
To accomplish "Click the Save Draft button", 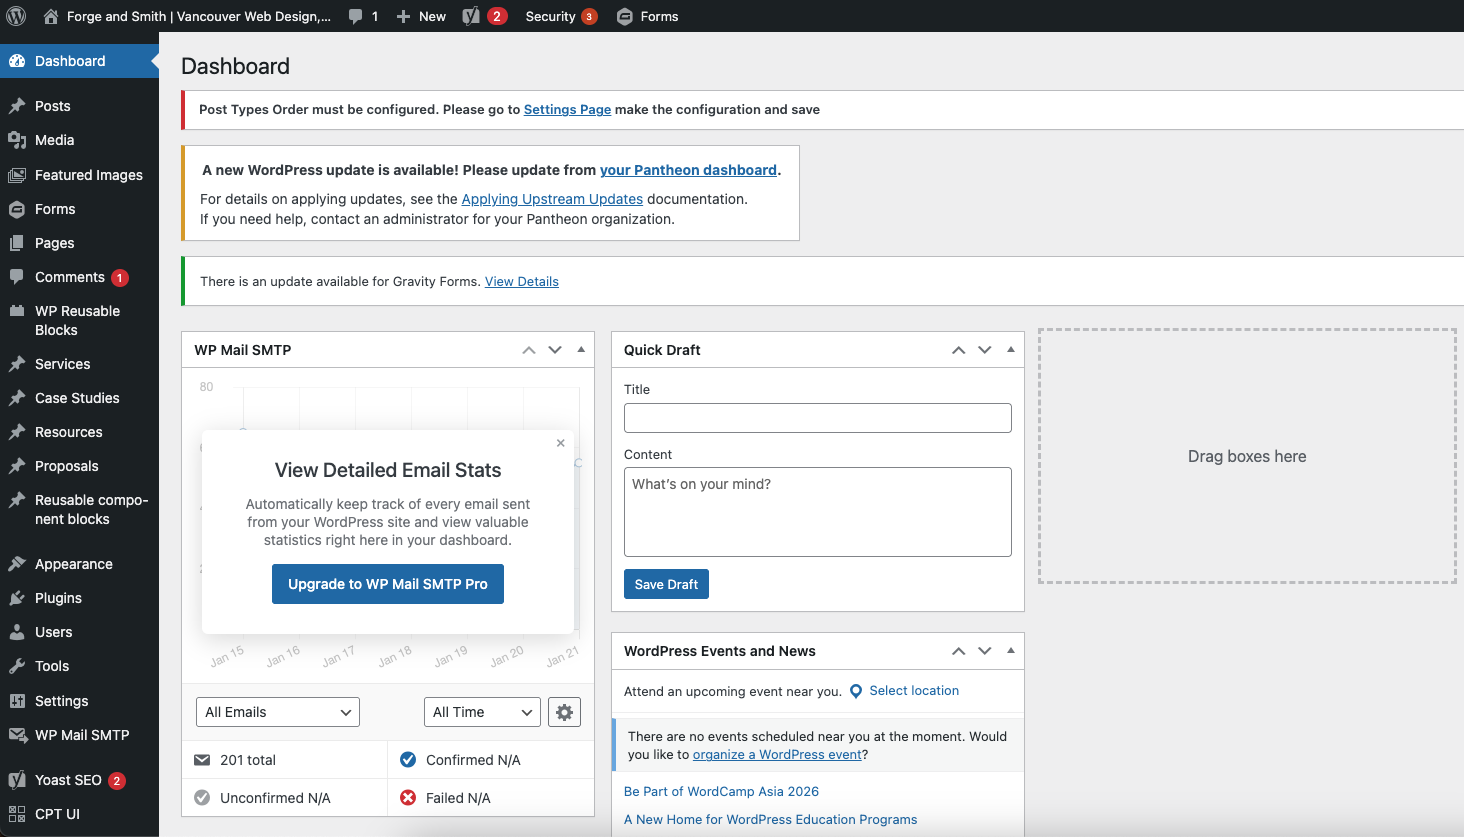I will [666, 584].
